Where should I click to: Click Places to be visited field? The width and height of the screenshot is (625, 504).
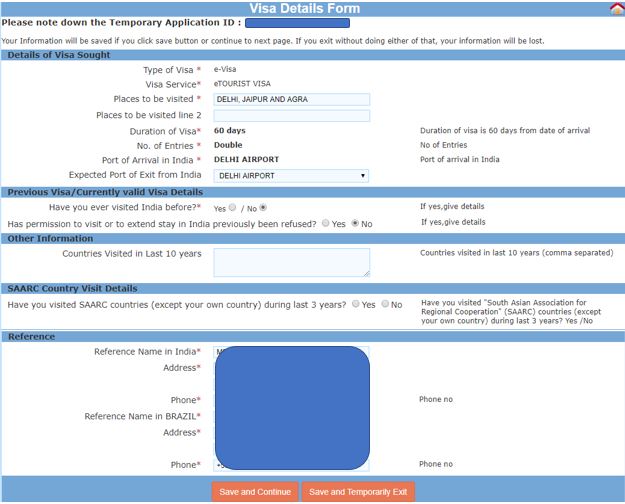(x=291, y=99)
